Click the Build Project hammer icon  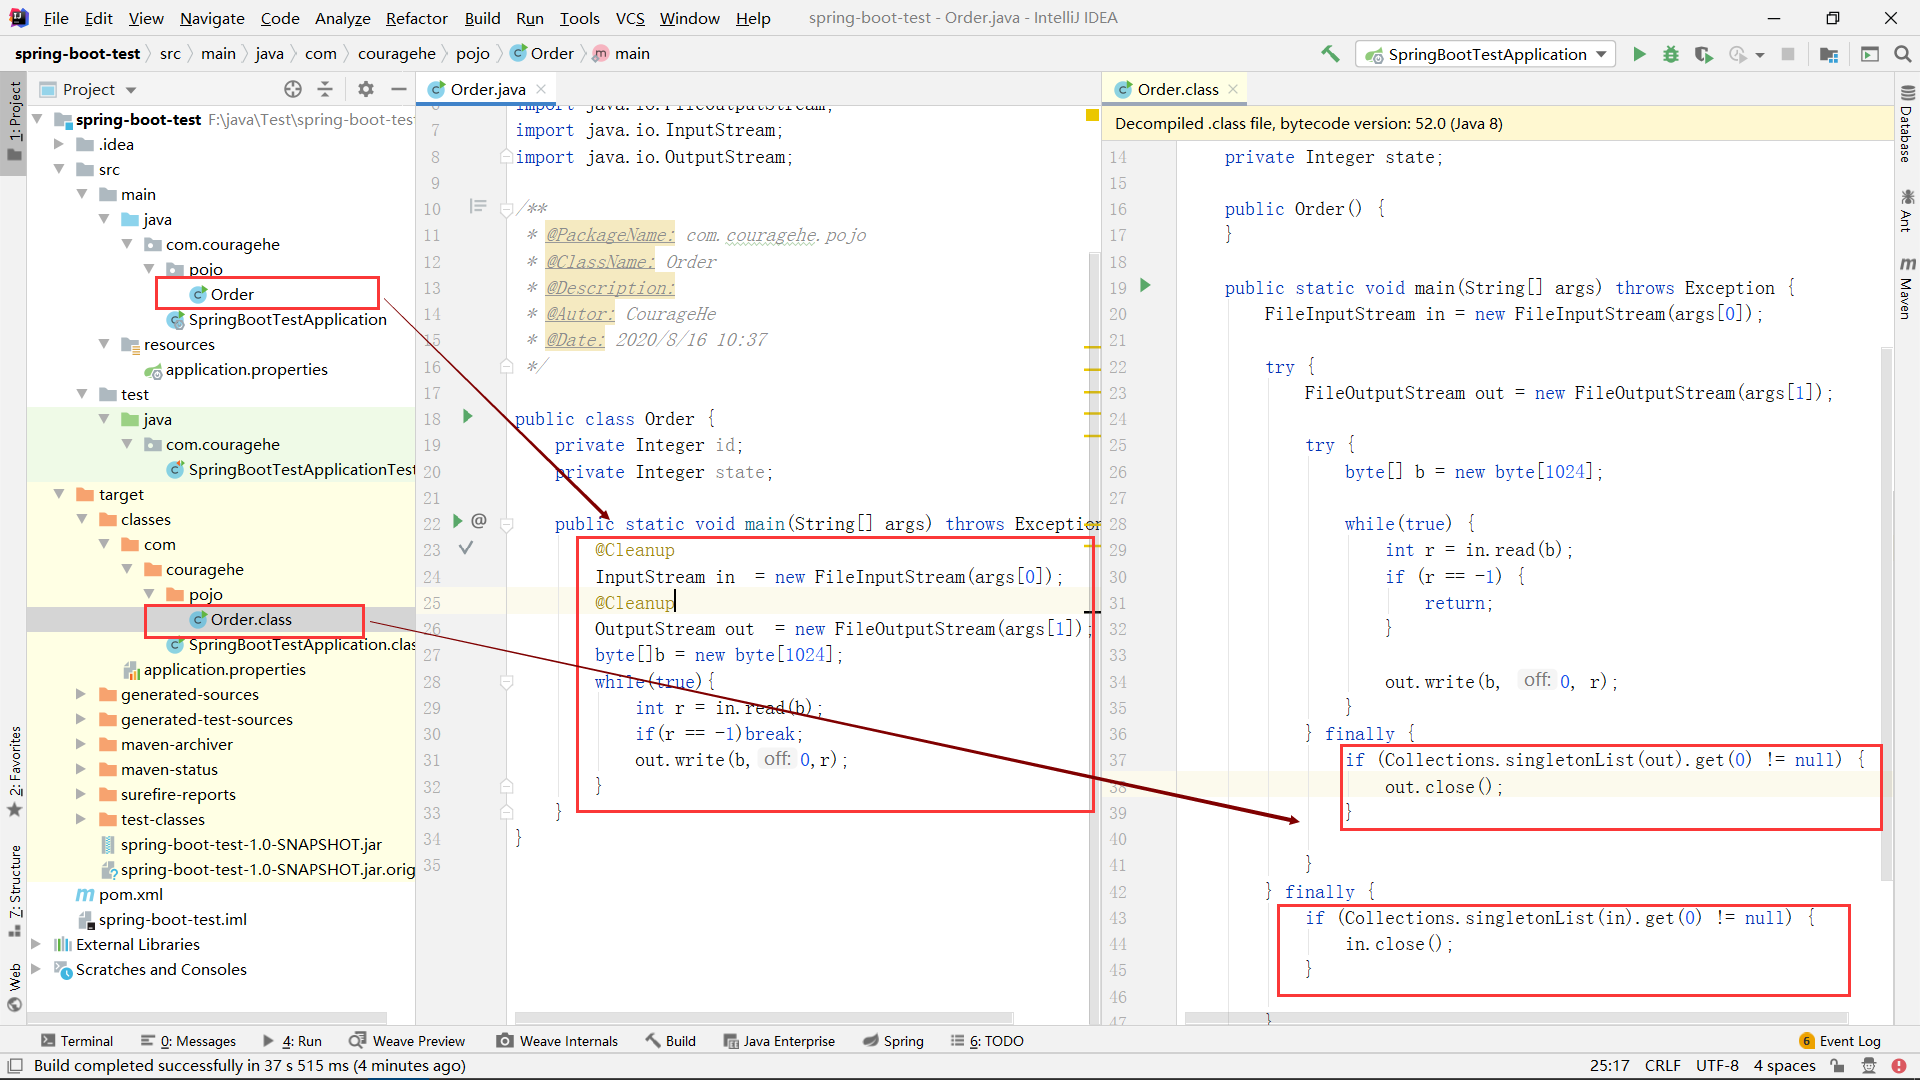1330,54
